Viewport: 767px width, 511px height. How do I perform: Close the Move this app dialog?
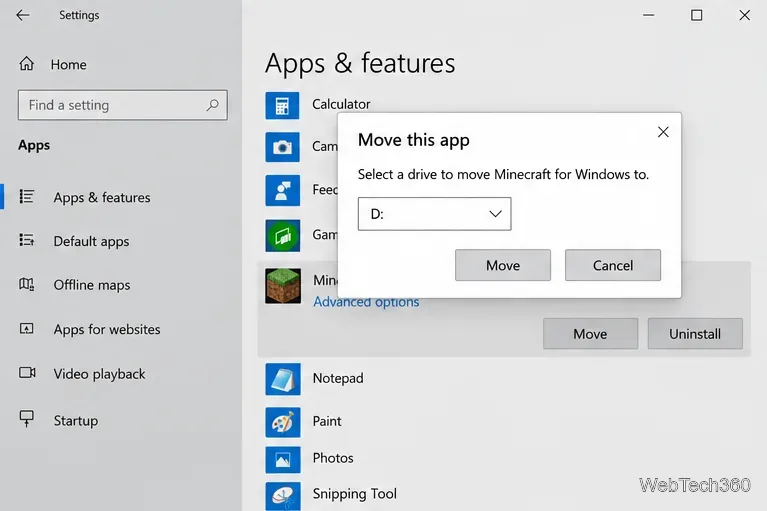(x=663, y=132)
